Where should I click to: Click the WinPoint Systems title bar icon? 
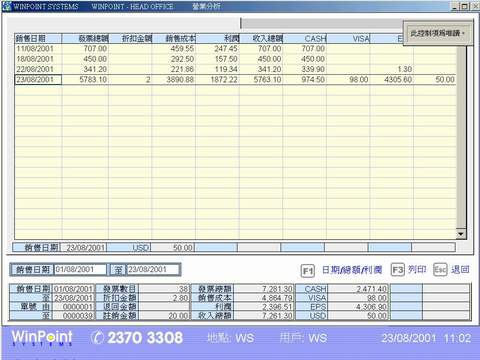(x=7, y=6)
